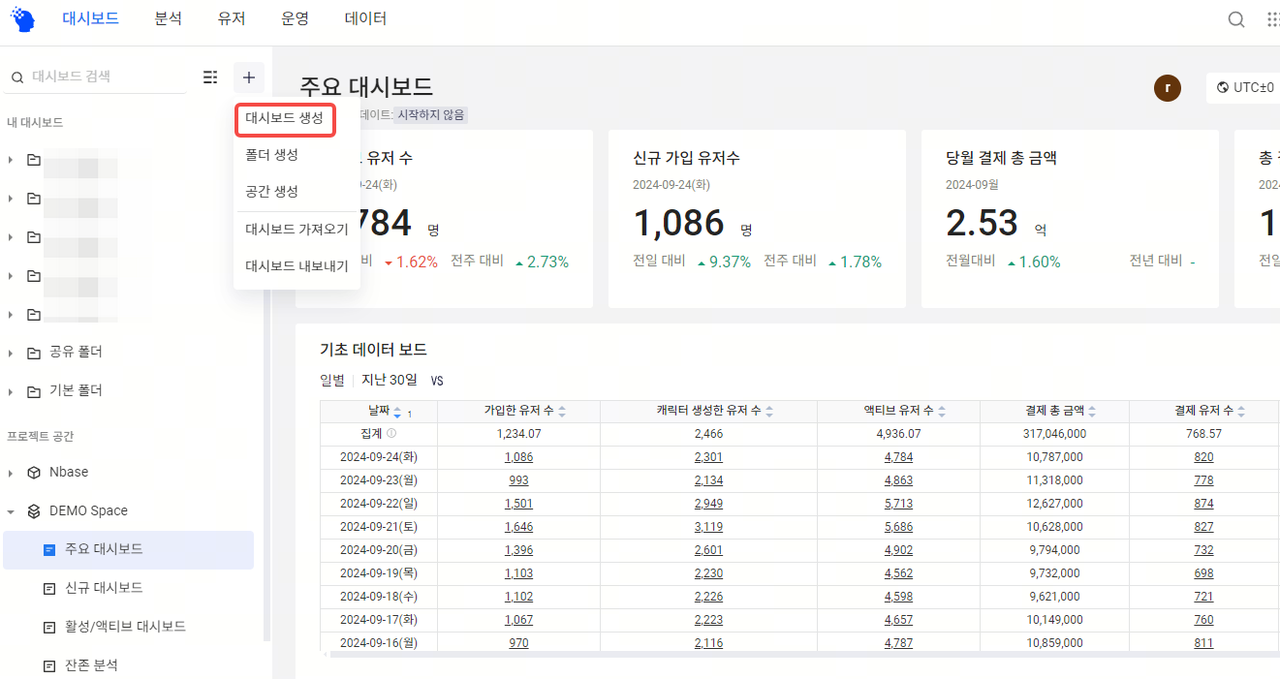Click the 신규 대시보드 dashboard icon
The height and width of the screenshot is (679, 1280).
coord(49,588)
